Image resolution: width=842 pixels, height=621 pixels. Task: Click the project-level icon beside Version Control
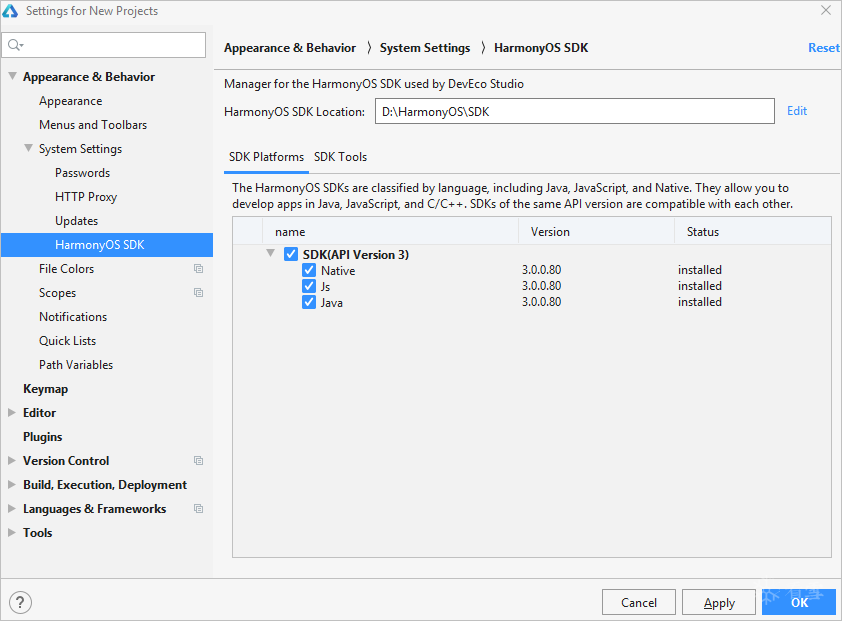[x=199, y=461]
